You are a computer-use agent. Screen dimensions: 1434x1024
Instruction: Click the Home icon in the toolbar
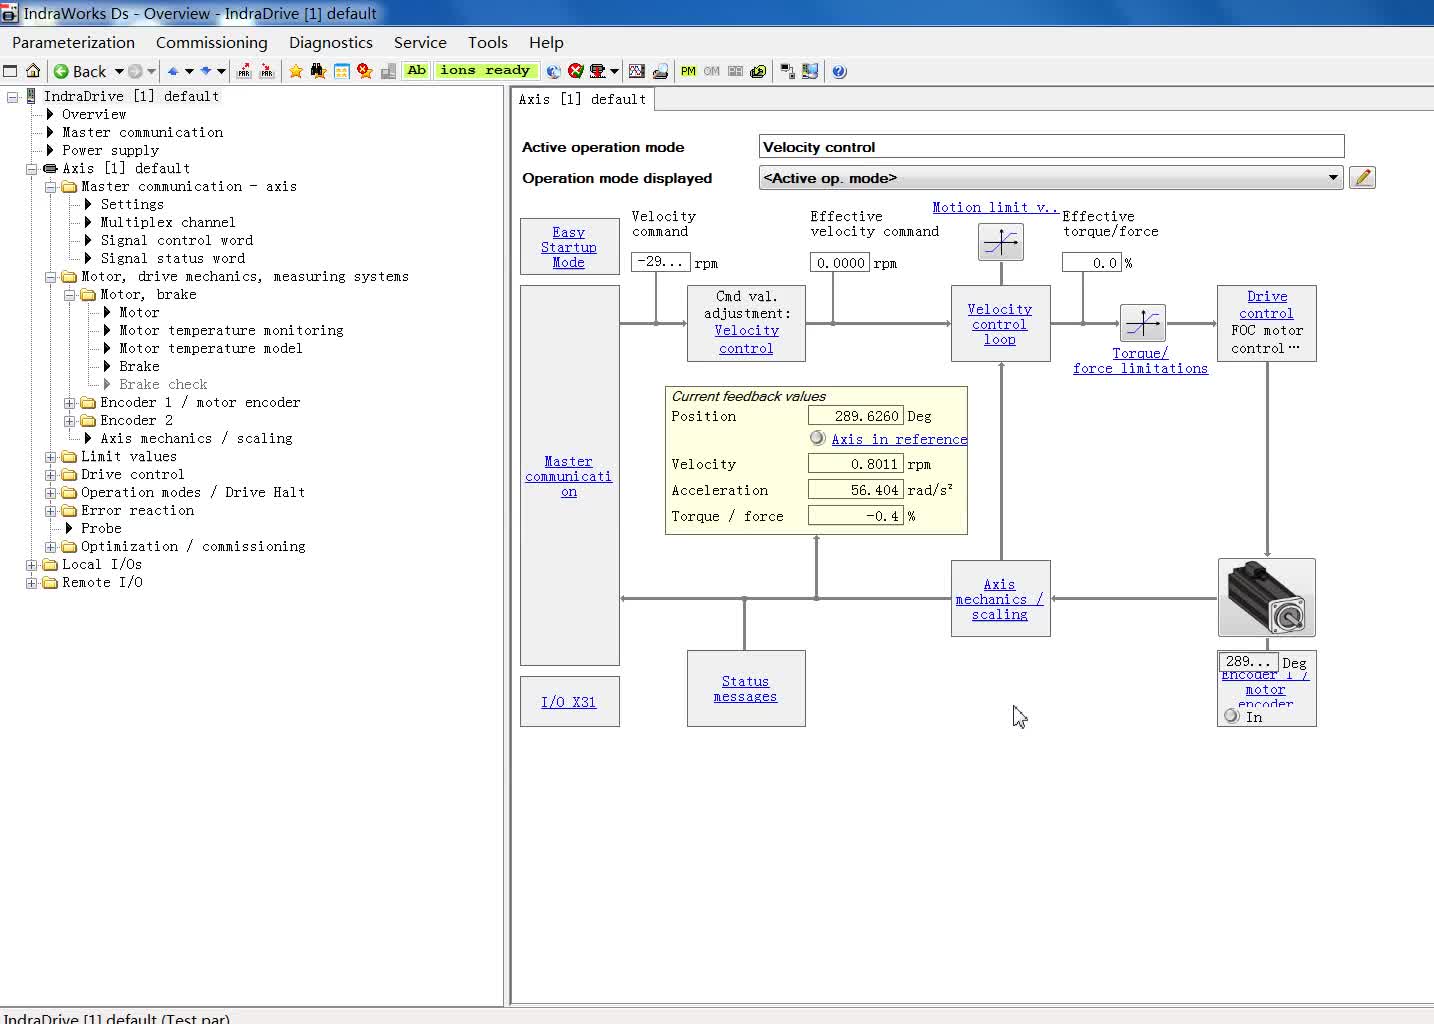pyautogui.click(x=33, y=71)
